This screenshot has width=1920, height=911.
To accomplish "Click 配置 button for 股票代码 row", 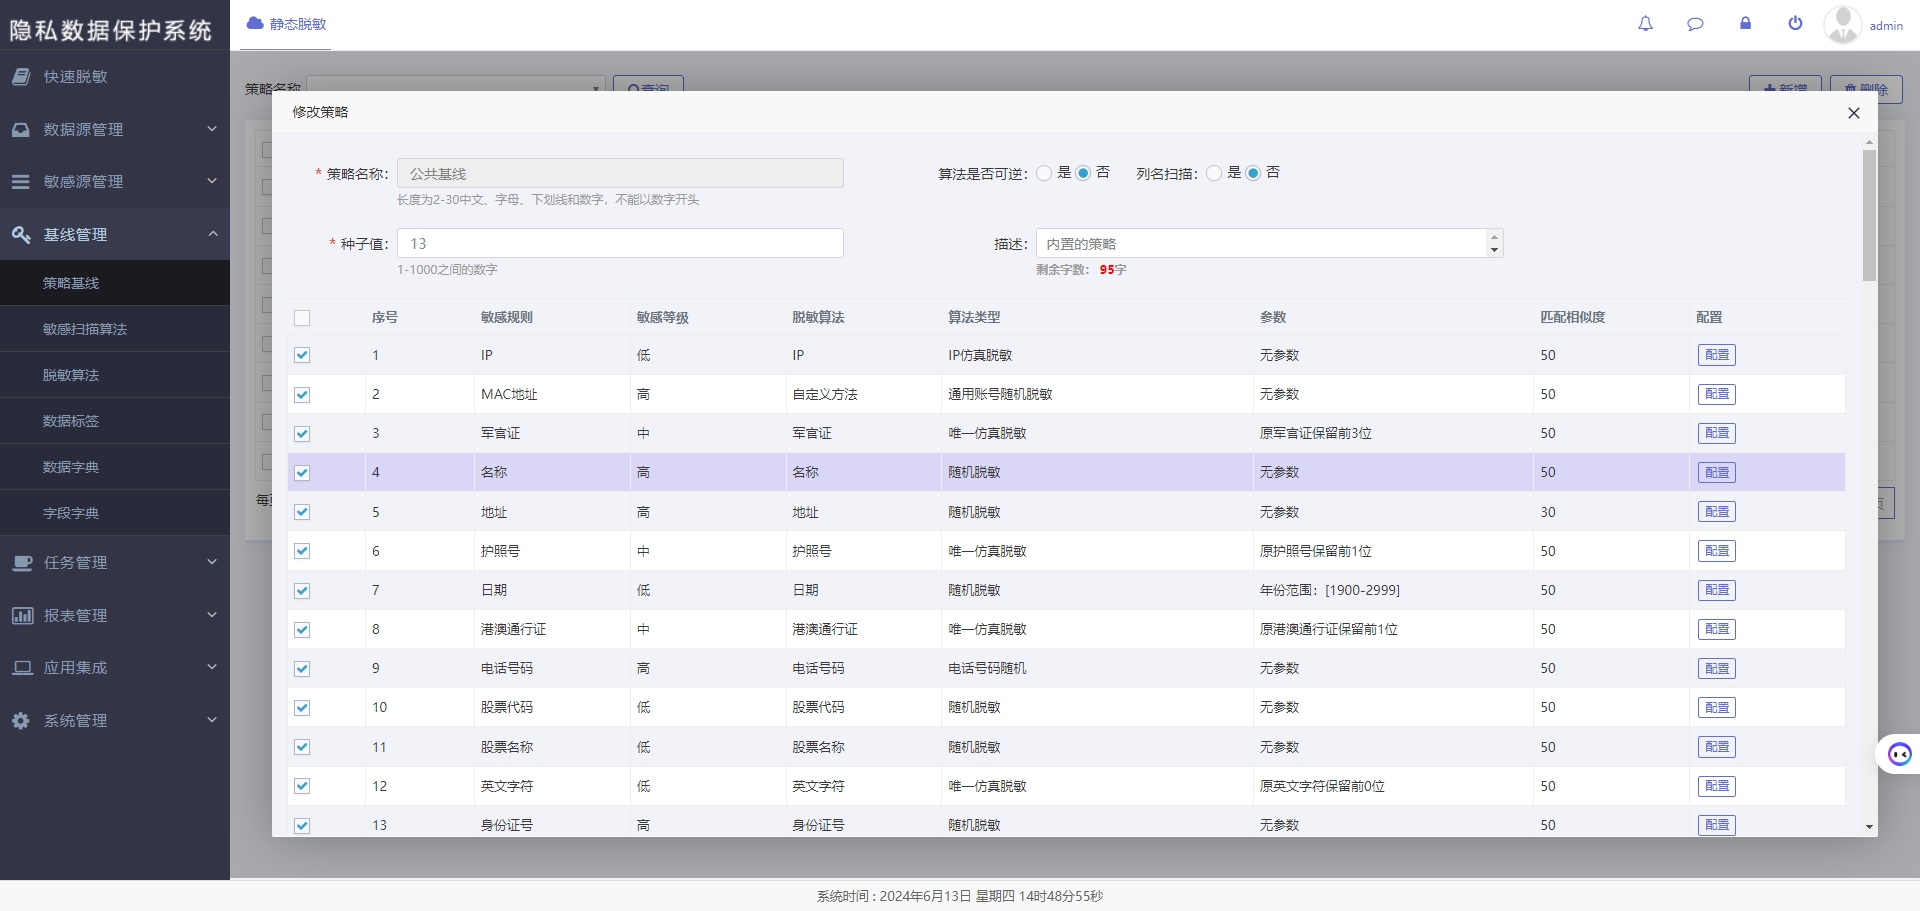I will (1717, 707).
